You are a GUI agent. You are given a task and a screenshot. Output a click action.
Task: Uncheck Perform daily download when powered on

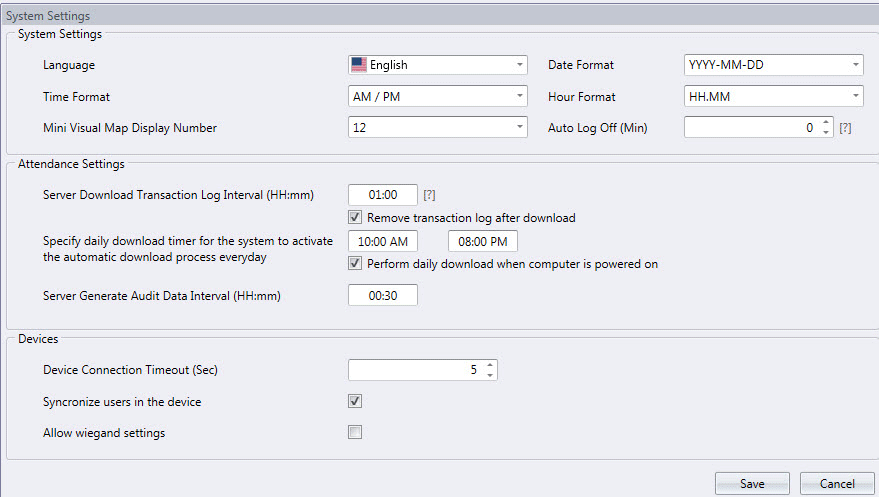pyautogui.click(x=355, y=264)
